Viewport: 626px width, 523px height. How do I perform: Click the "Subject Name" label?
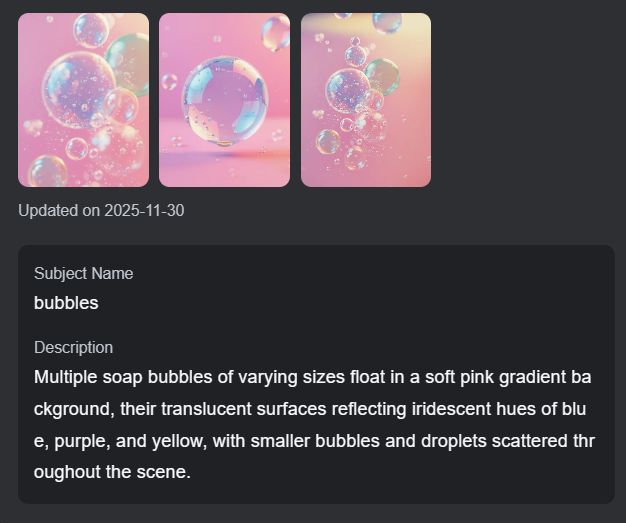[83, 273]
